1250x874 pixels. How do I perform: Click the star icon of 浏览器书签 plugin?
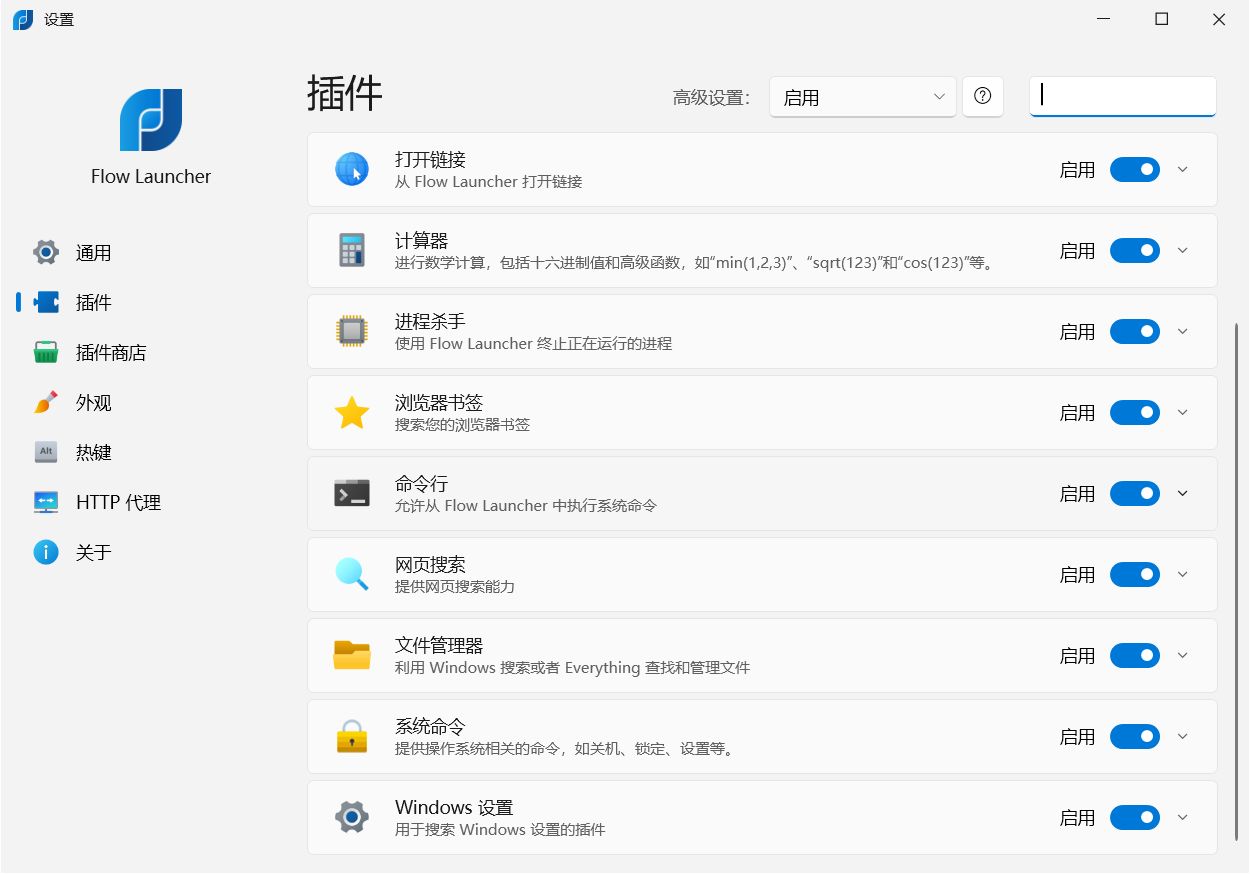click(352, 413)
